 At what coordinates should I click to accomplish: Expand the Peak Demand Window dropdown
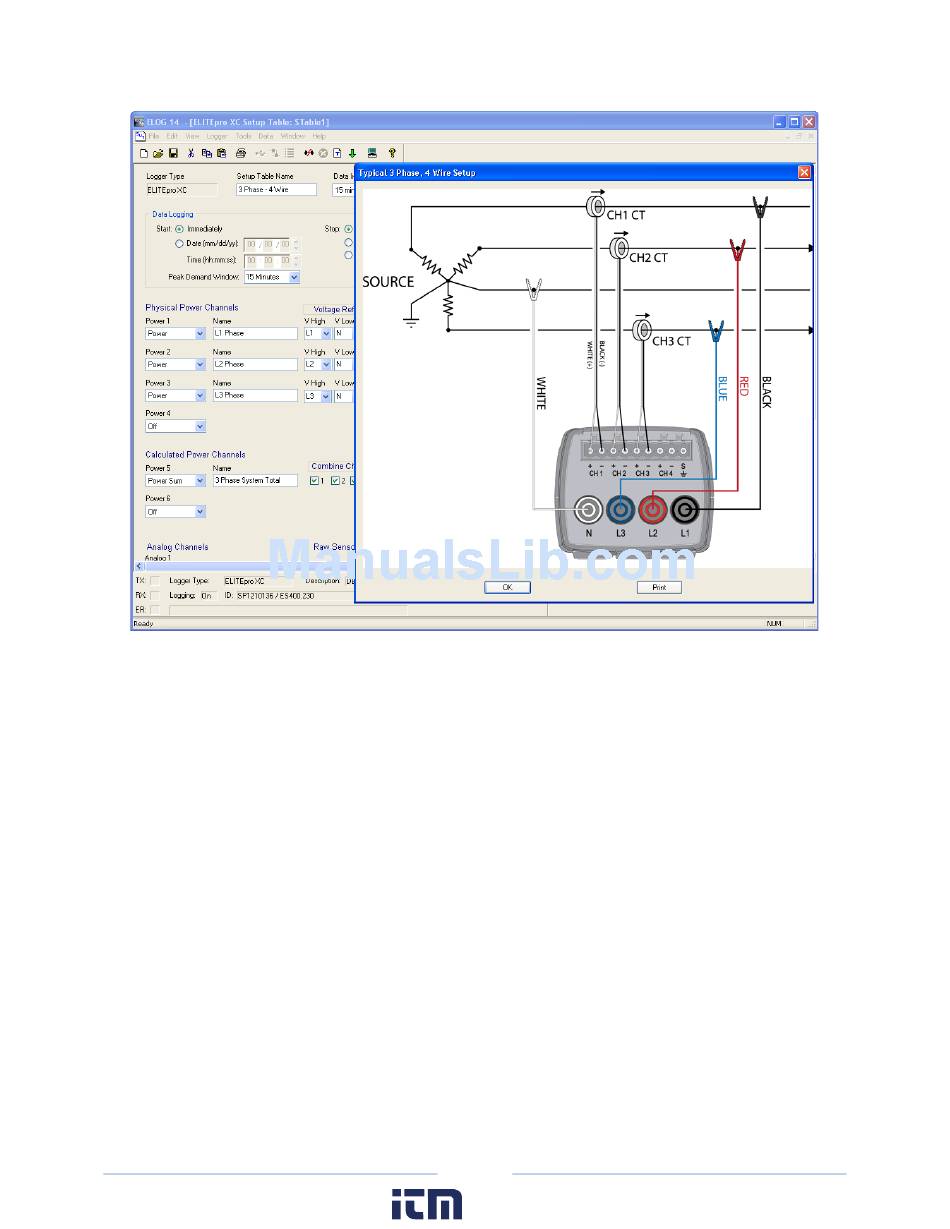coord(294,277)
